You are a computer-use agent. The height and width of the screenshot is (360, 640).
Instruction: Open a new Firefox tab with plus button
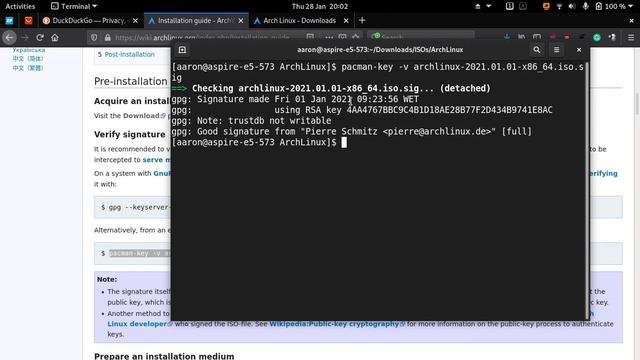click(x=362, y=20)
